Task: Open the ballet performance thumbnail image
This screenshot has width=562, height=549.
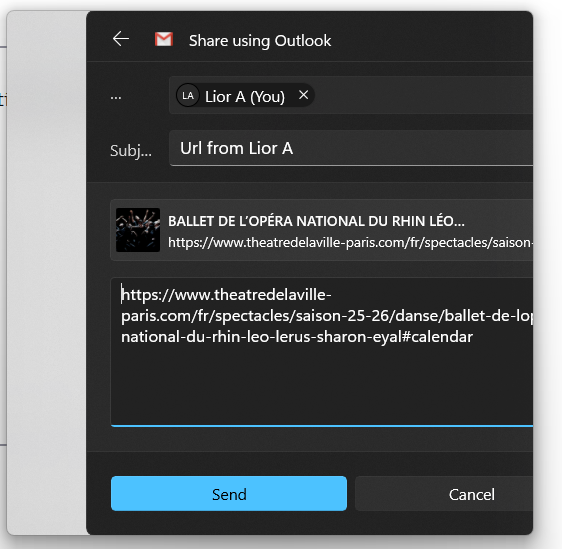Action: click(x=138, y=230)
